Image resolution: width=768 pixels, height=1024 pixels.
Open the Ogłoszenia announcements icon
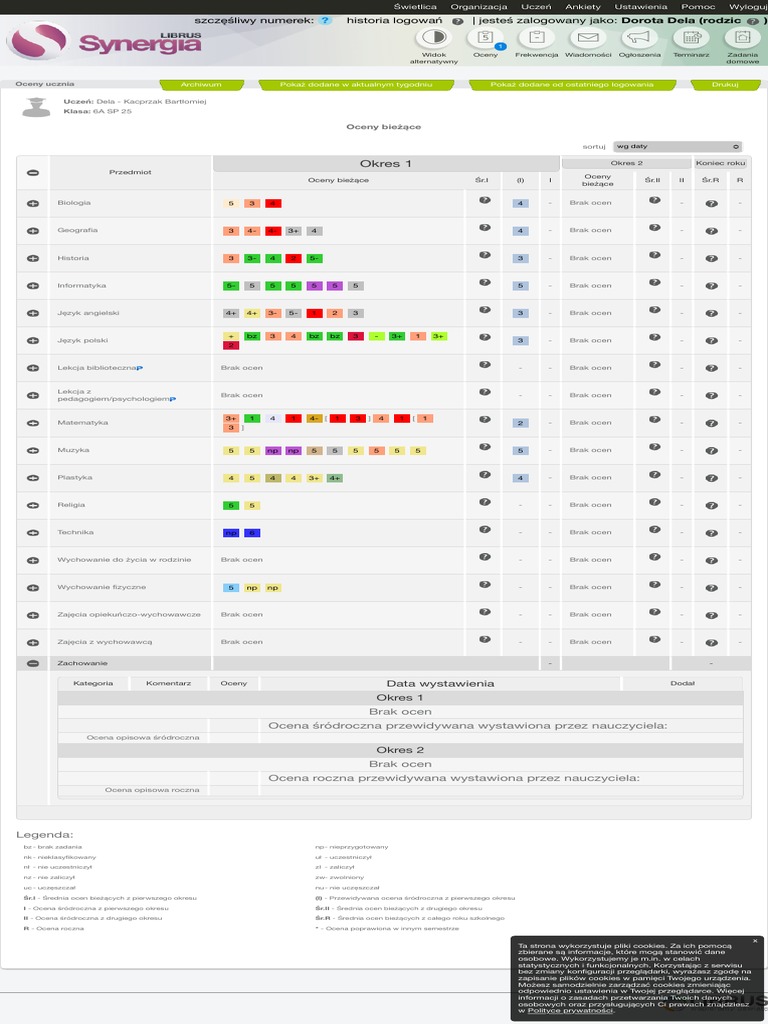click(x=640, y=37)
